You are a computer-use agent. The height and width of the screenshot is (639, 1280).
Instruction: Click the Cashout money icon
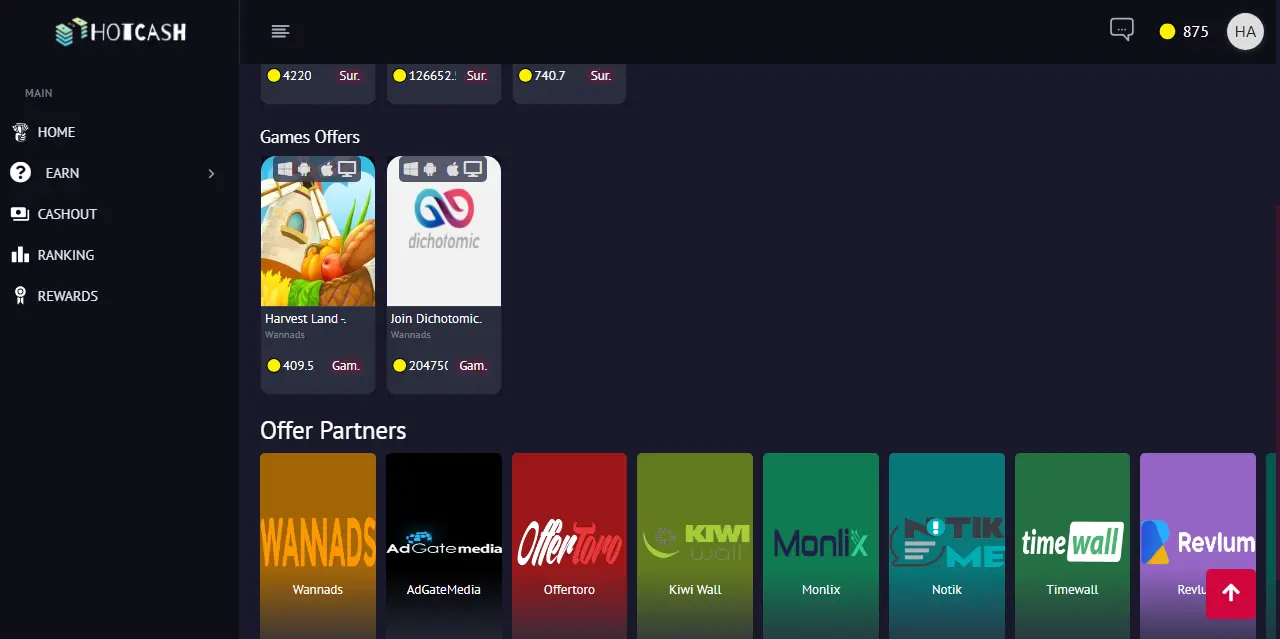20,214
